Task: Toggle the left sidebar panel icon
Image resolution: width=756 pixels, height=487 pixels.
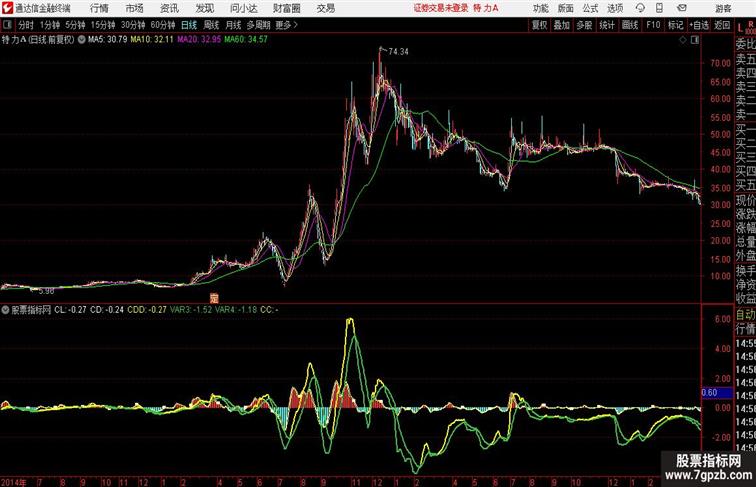Action: (7, 25)
